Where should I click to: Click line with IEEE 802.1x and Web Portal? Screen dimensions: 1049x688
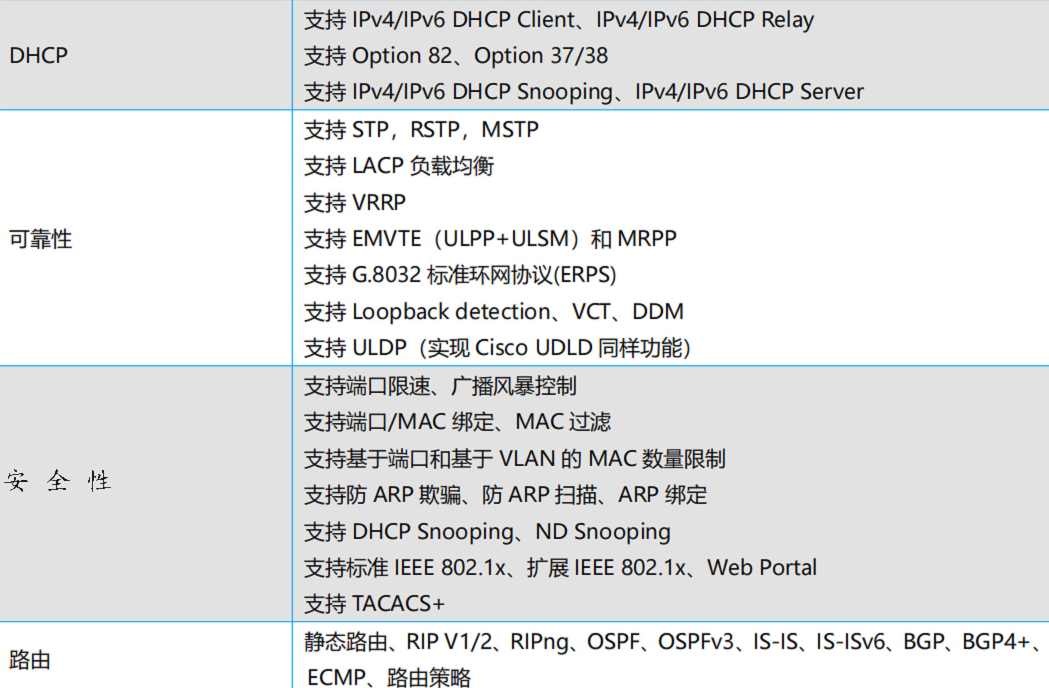pos(560,568)
